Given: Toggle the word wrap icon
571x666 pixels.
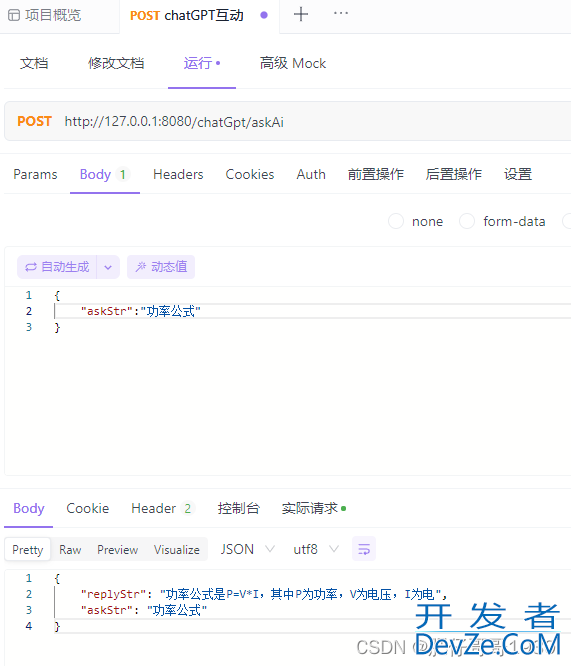Looking at the screenshot, I should point(364,549).
